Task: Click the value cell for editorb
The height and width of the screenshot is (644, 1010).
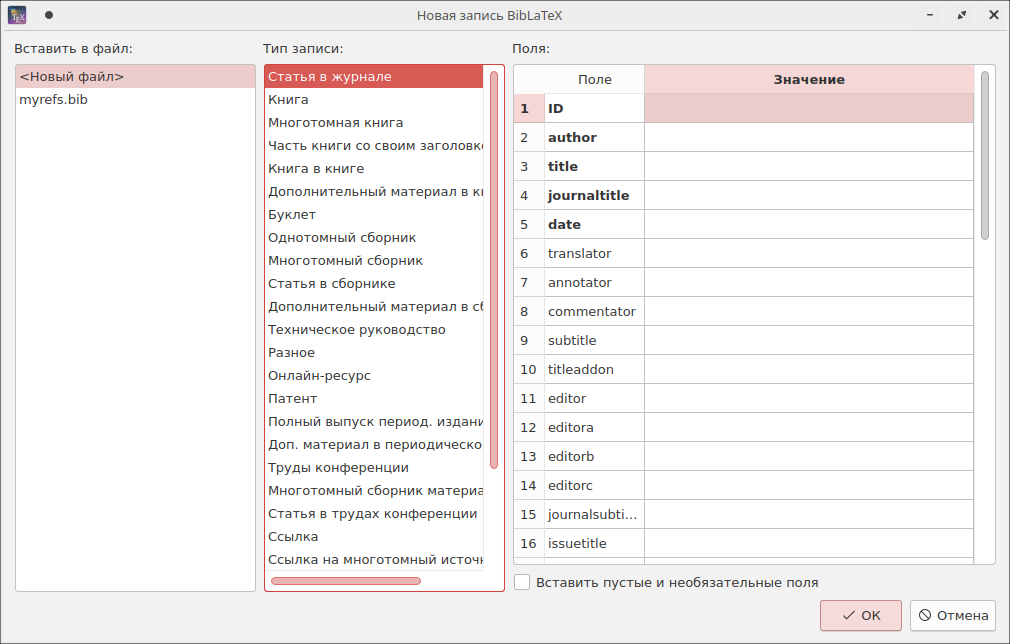Action: (809, 456)
